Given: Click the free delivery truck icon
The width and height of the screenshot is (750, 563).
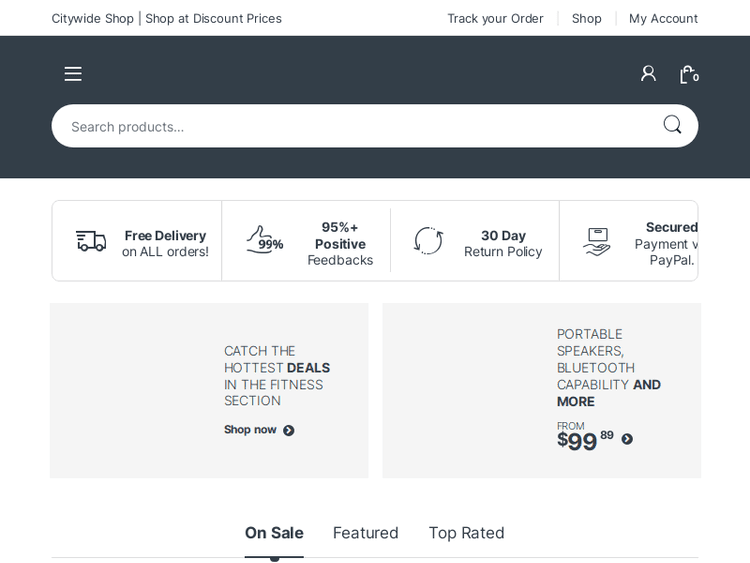Looking at the screenshot, I should [91, 241].
